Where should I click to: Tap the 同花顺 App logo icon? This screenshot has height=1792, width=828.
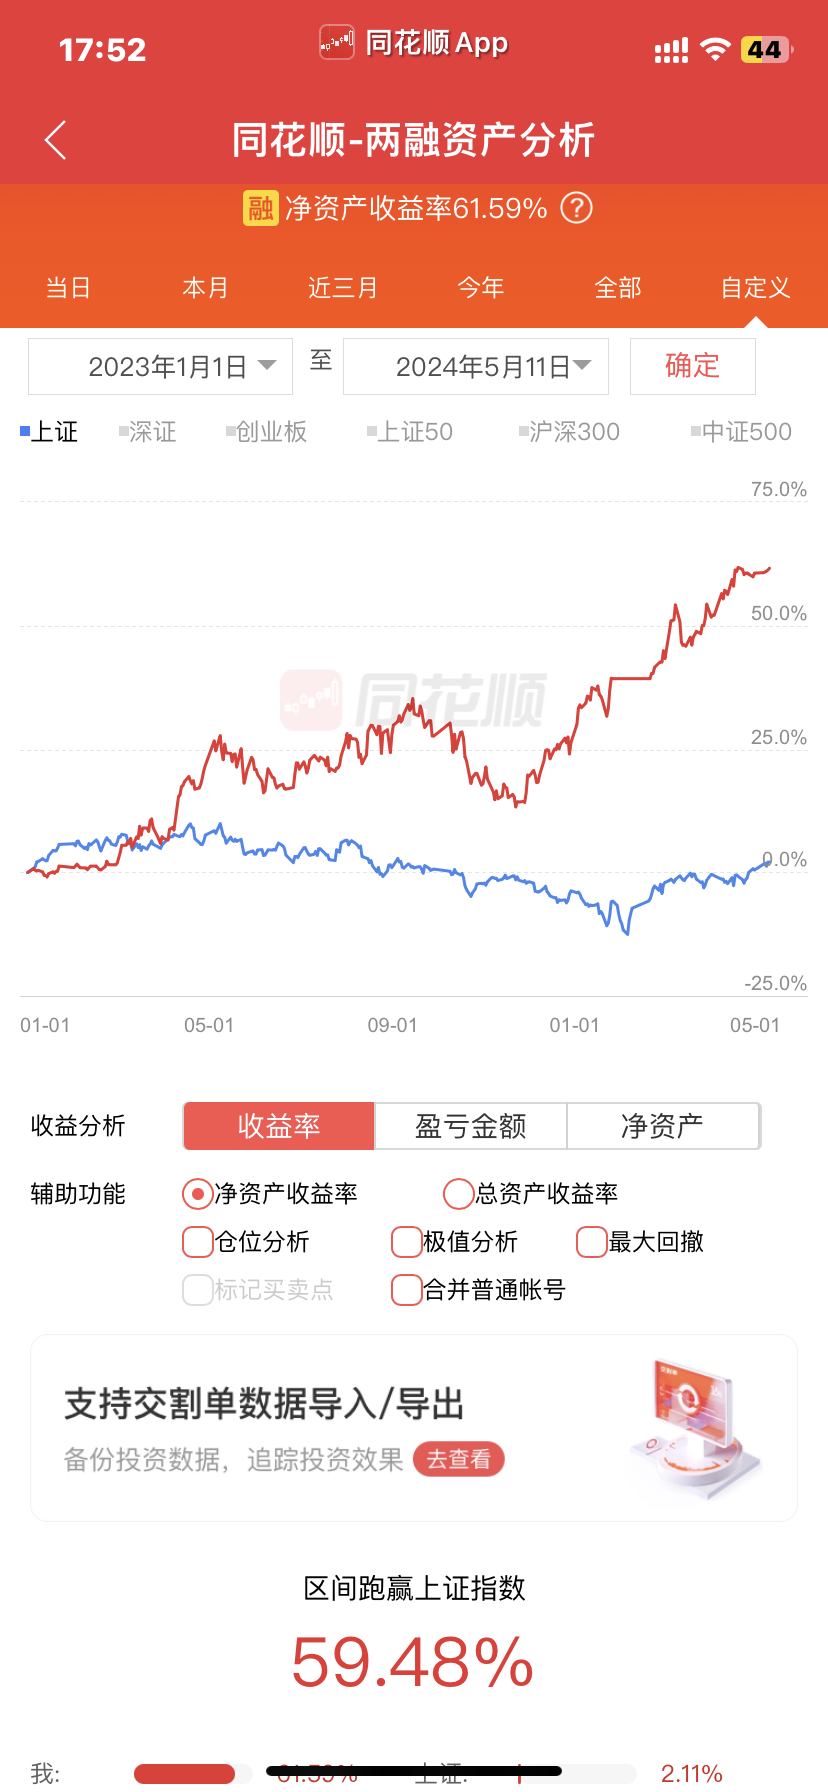[337, 43]
